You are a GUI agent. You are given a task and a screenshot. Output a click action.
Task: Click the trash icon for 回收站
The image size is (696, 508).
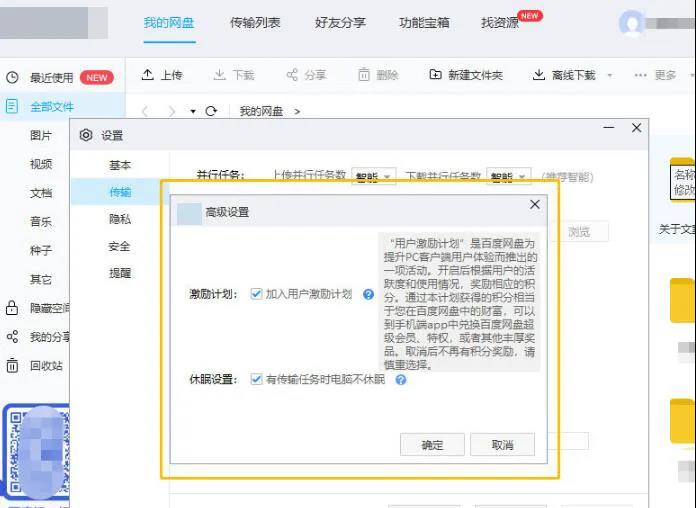point(12,365)
